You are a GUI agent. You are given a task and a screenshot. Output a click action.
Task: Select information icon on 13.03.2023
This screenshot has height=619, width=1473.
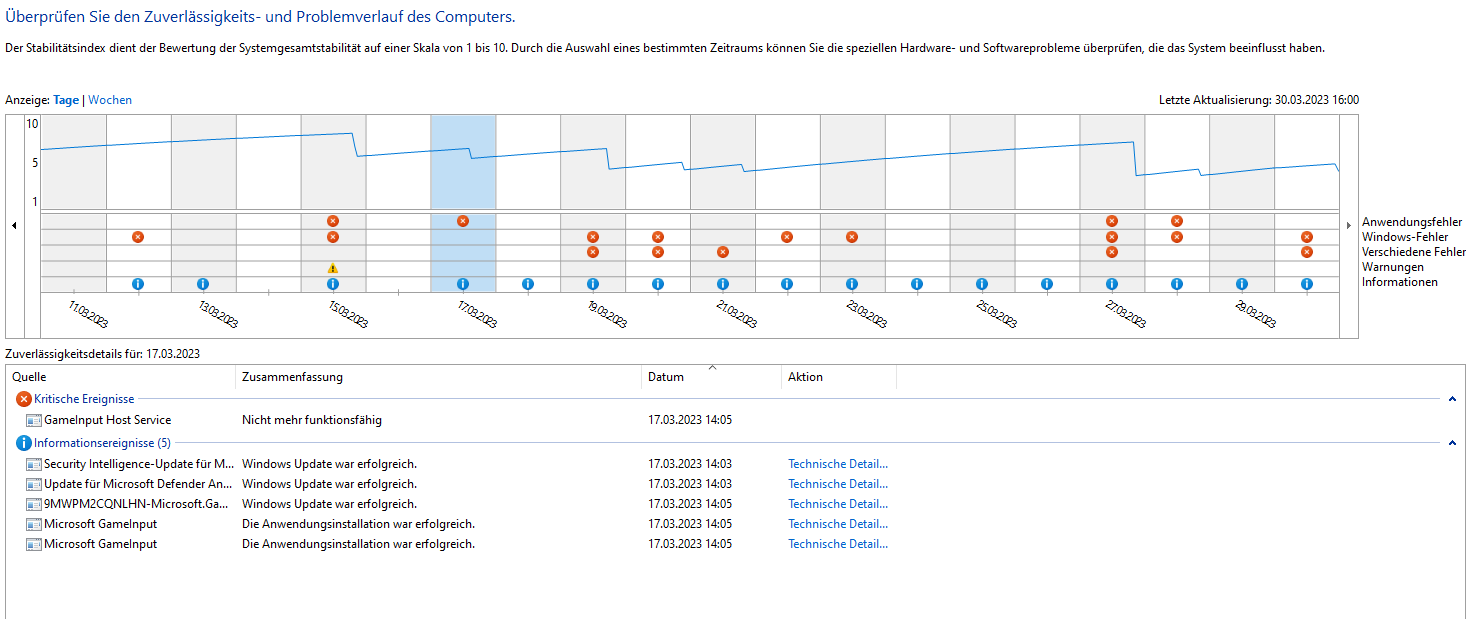tap(203, 284)
